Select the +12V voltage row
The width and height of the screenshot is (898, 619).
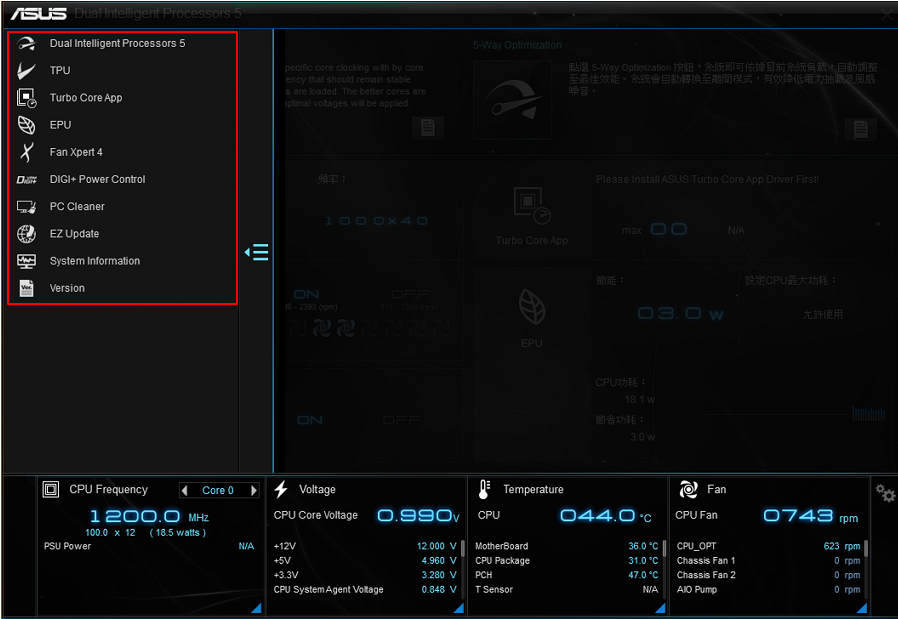tap(365, 546)
